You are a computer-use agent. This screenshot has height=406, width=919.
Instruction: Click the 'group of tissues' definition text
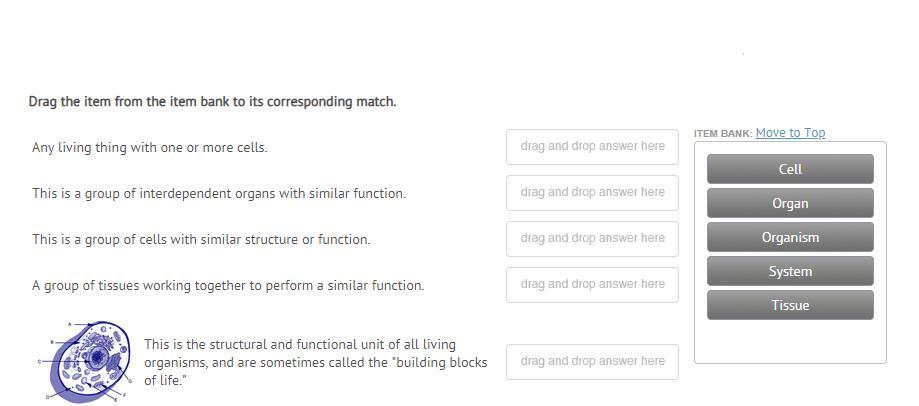point(228,285)
